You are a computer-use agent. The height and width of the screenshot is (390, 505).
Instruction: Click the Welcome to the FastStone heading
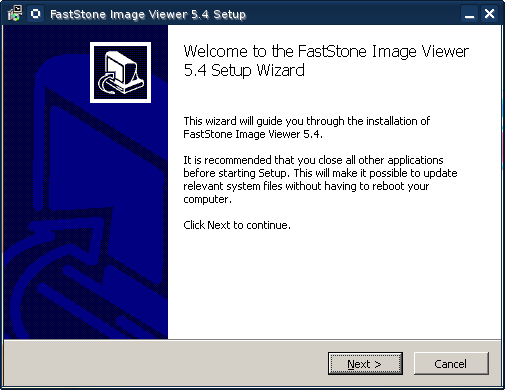point(326,51)
